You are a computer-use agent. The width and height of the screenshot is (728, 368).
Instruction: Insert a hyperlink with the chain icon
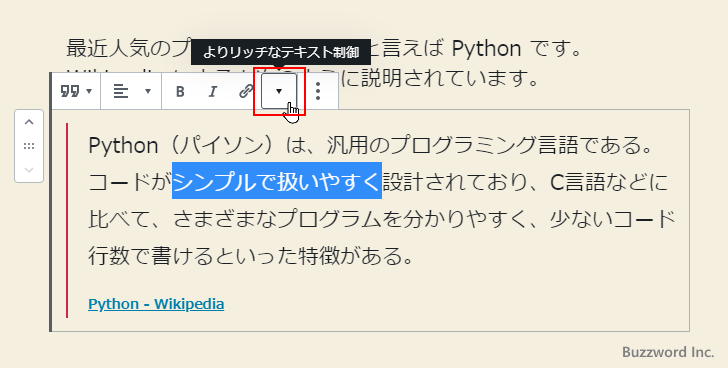246,91
